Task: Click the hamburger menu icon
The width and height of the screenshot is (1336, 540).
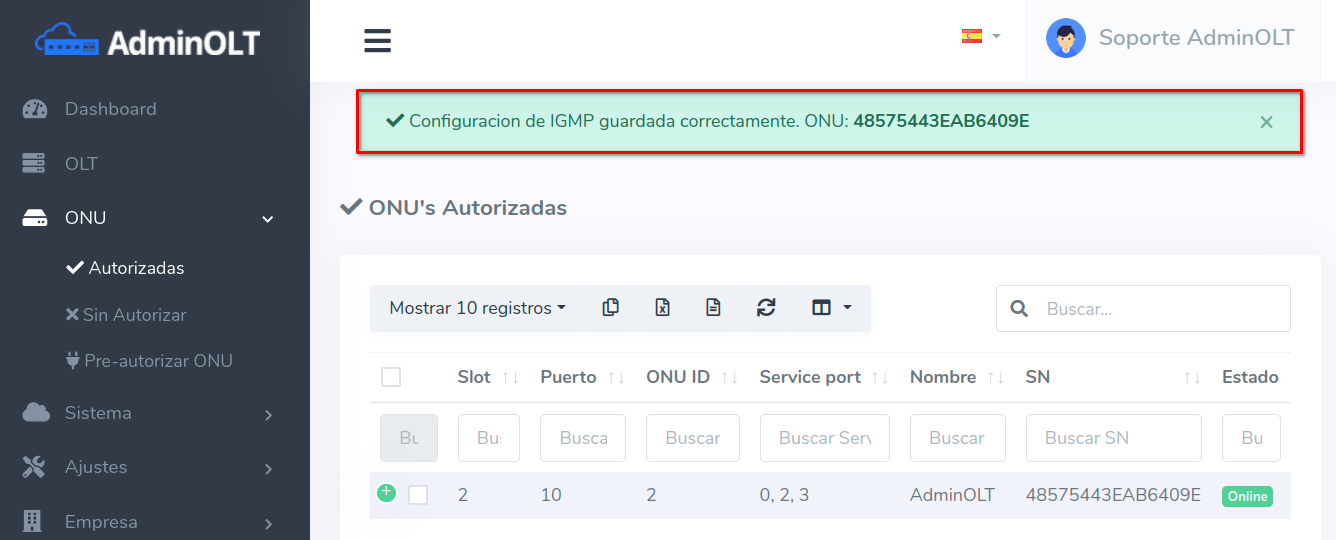Action: (x=377, y=41)
